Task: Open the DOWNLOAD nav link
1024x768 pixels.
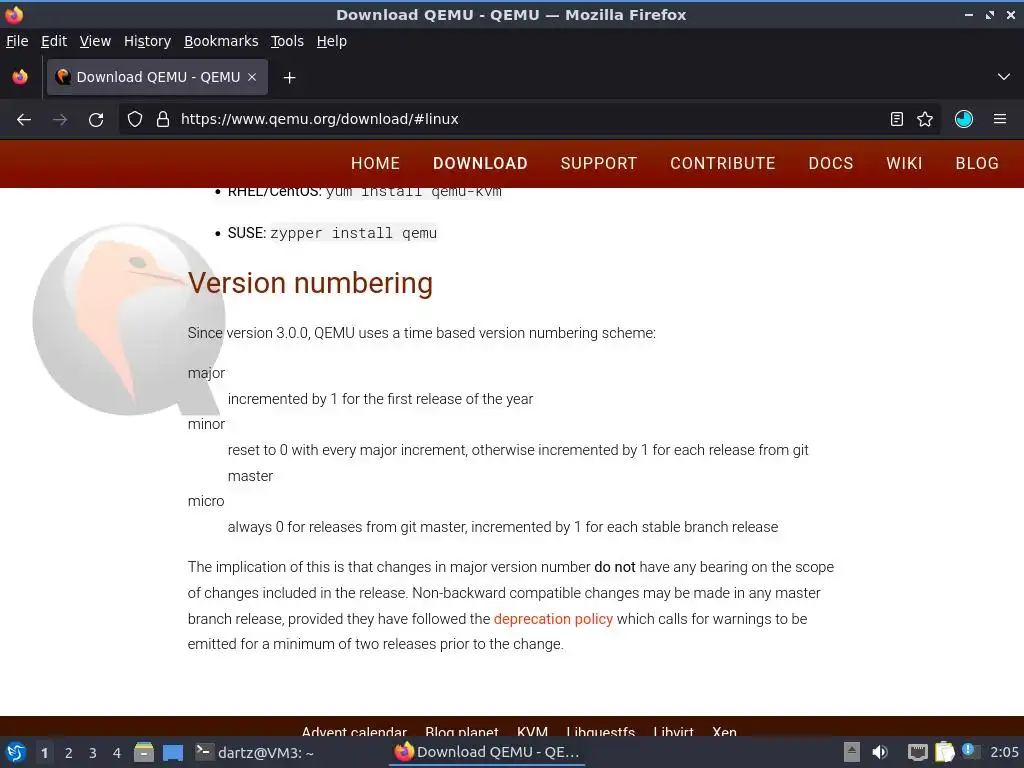Action: point(480,163)
